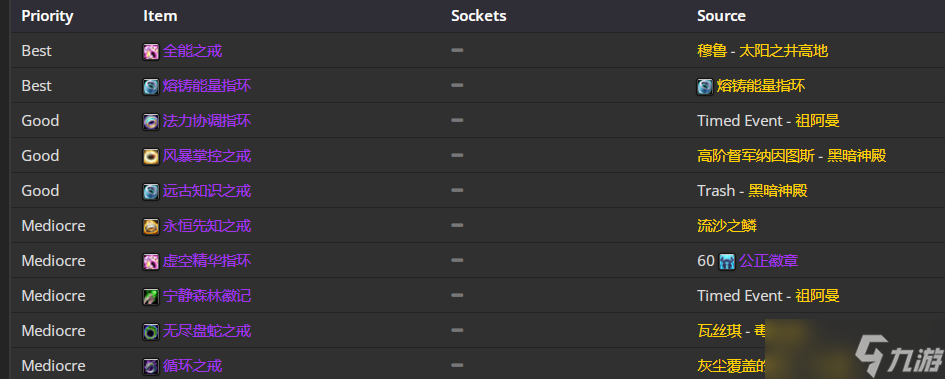Sort by the Priority column header
Viewport: 945px width, 379px height.
pos(47,16)
